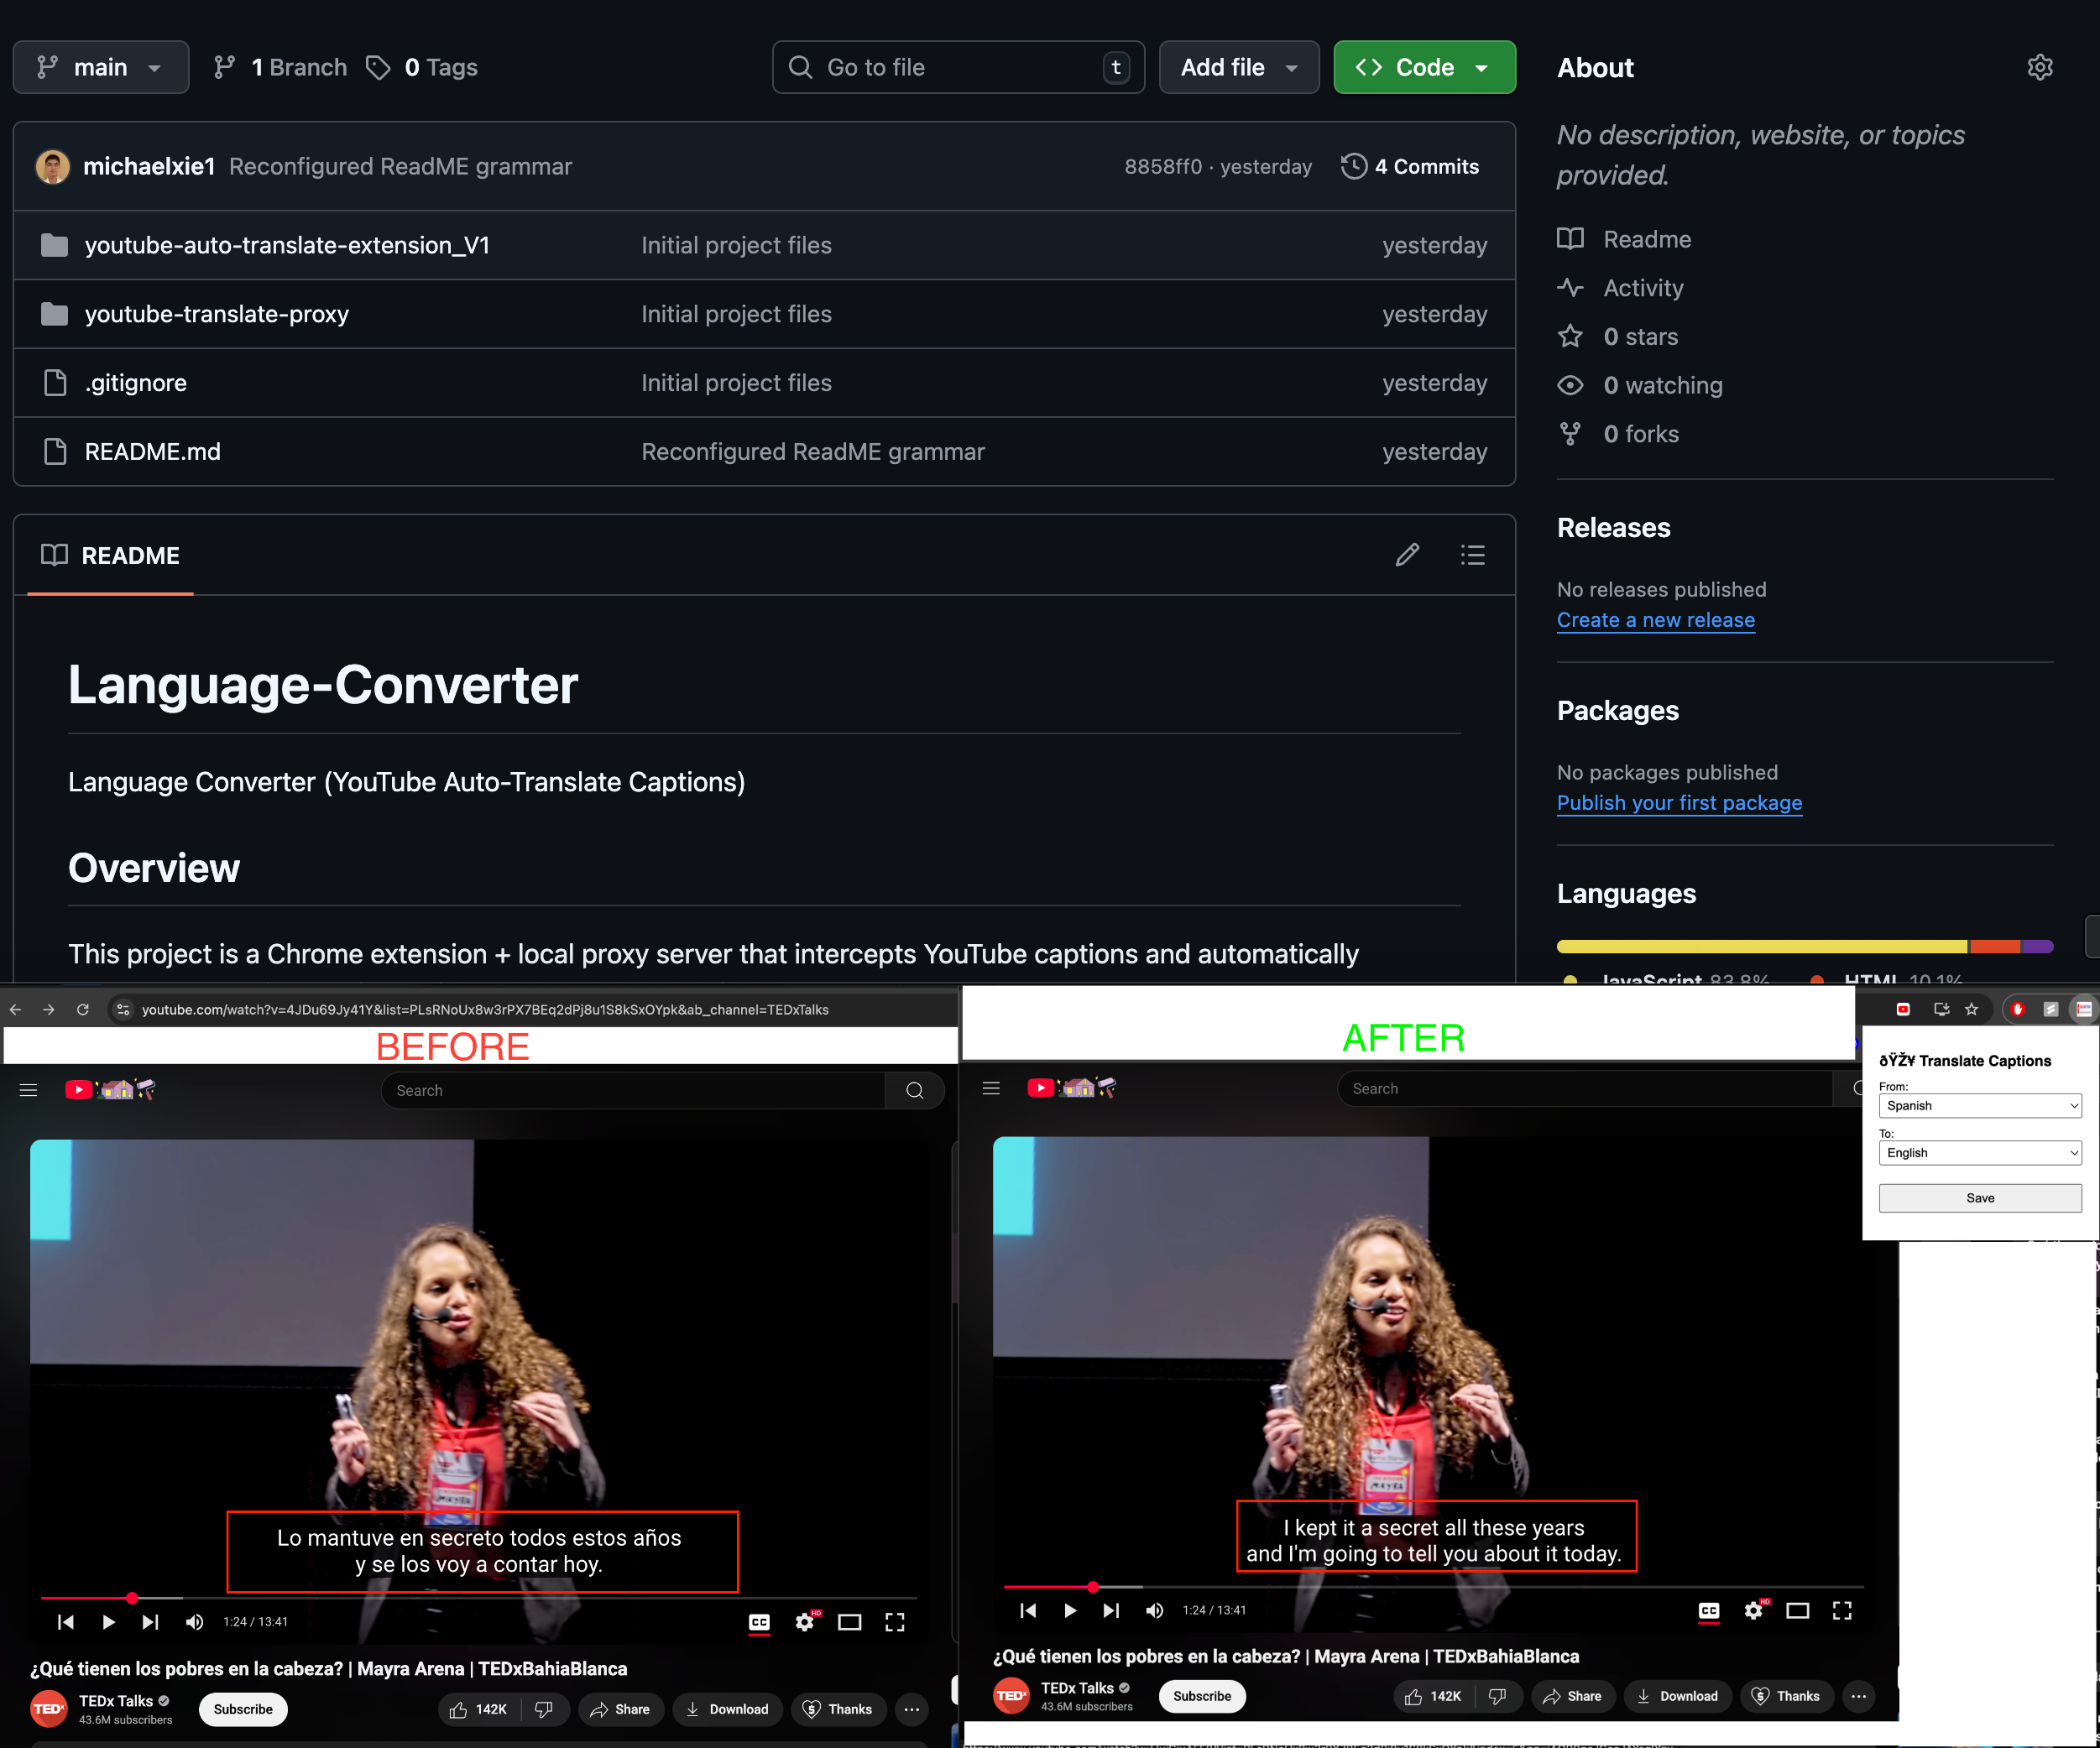
Task: Toggle theater mode in the AFTER player
Action: tap(1798, 1610)
